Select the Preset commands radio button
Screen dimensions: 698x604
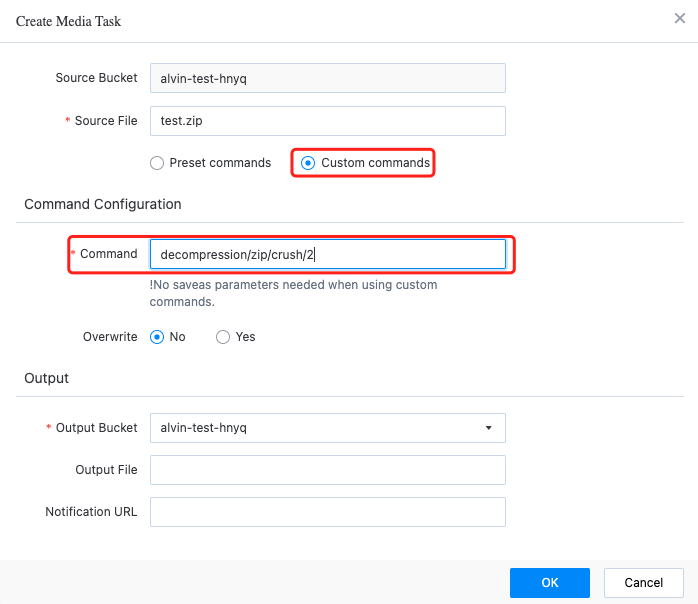(x=157, y=163)
